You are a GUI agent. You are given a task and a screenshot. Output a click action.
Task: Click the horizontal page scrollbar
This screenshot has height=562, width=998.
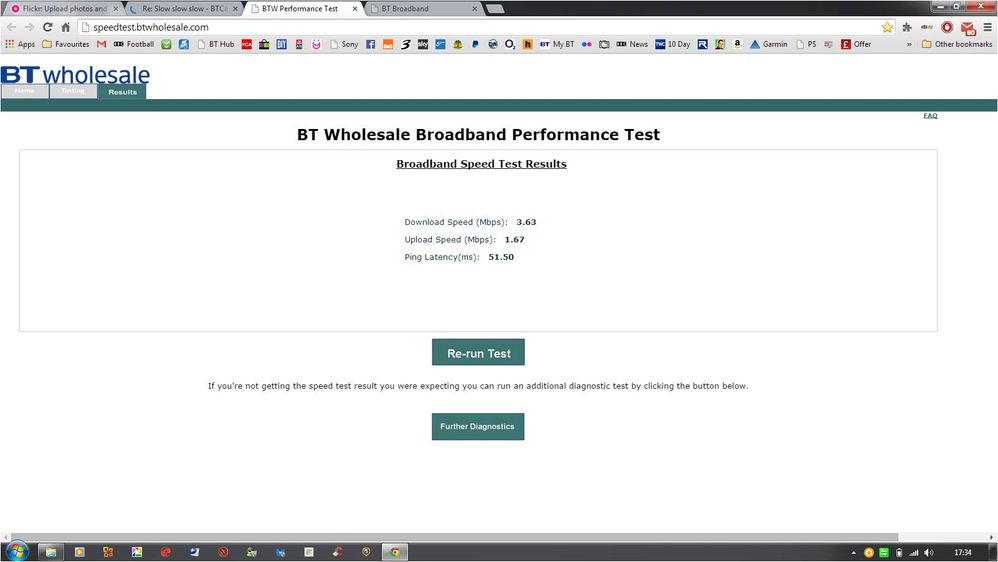click(x=454, y=537)
